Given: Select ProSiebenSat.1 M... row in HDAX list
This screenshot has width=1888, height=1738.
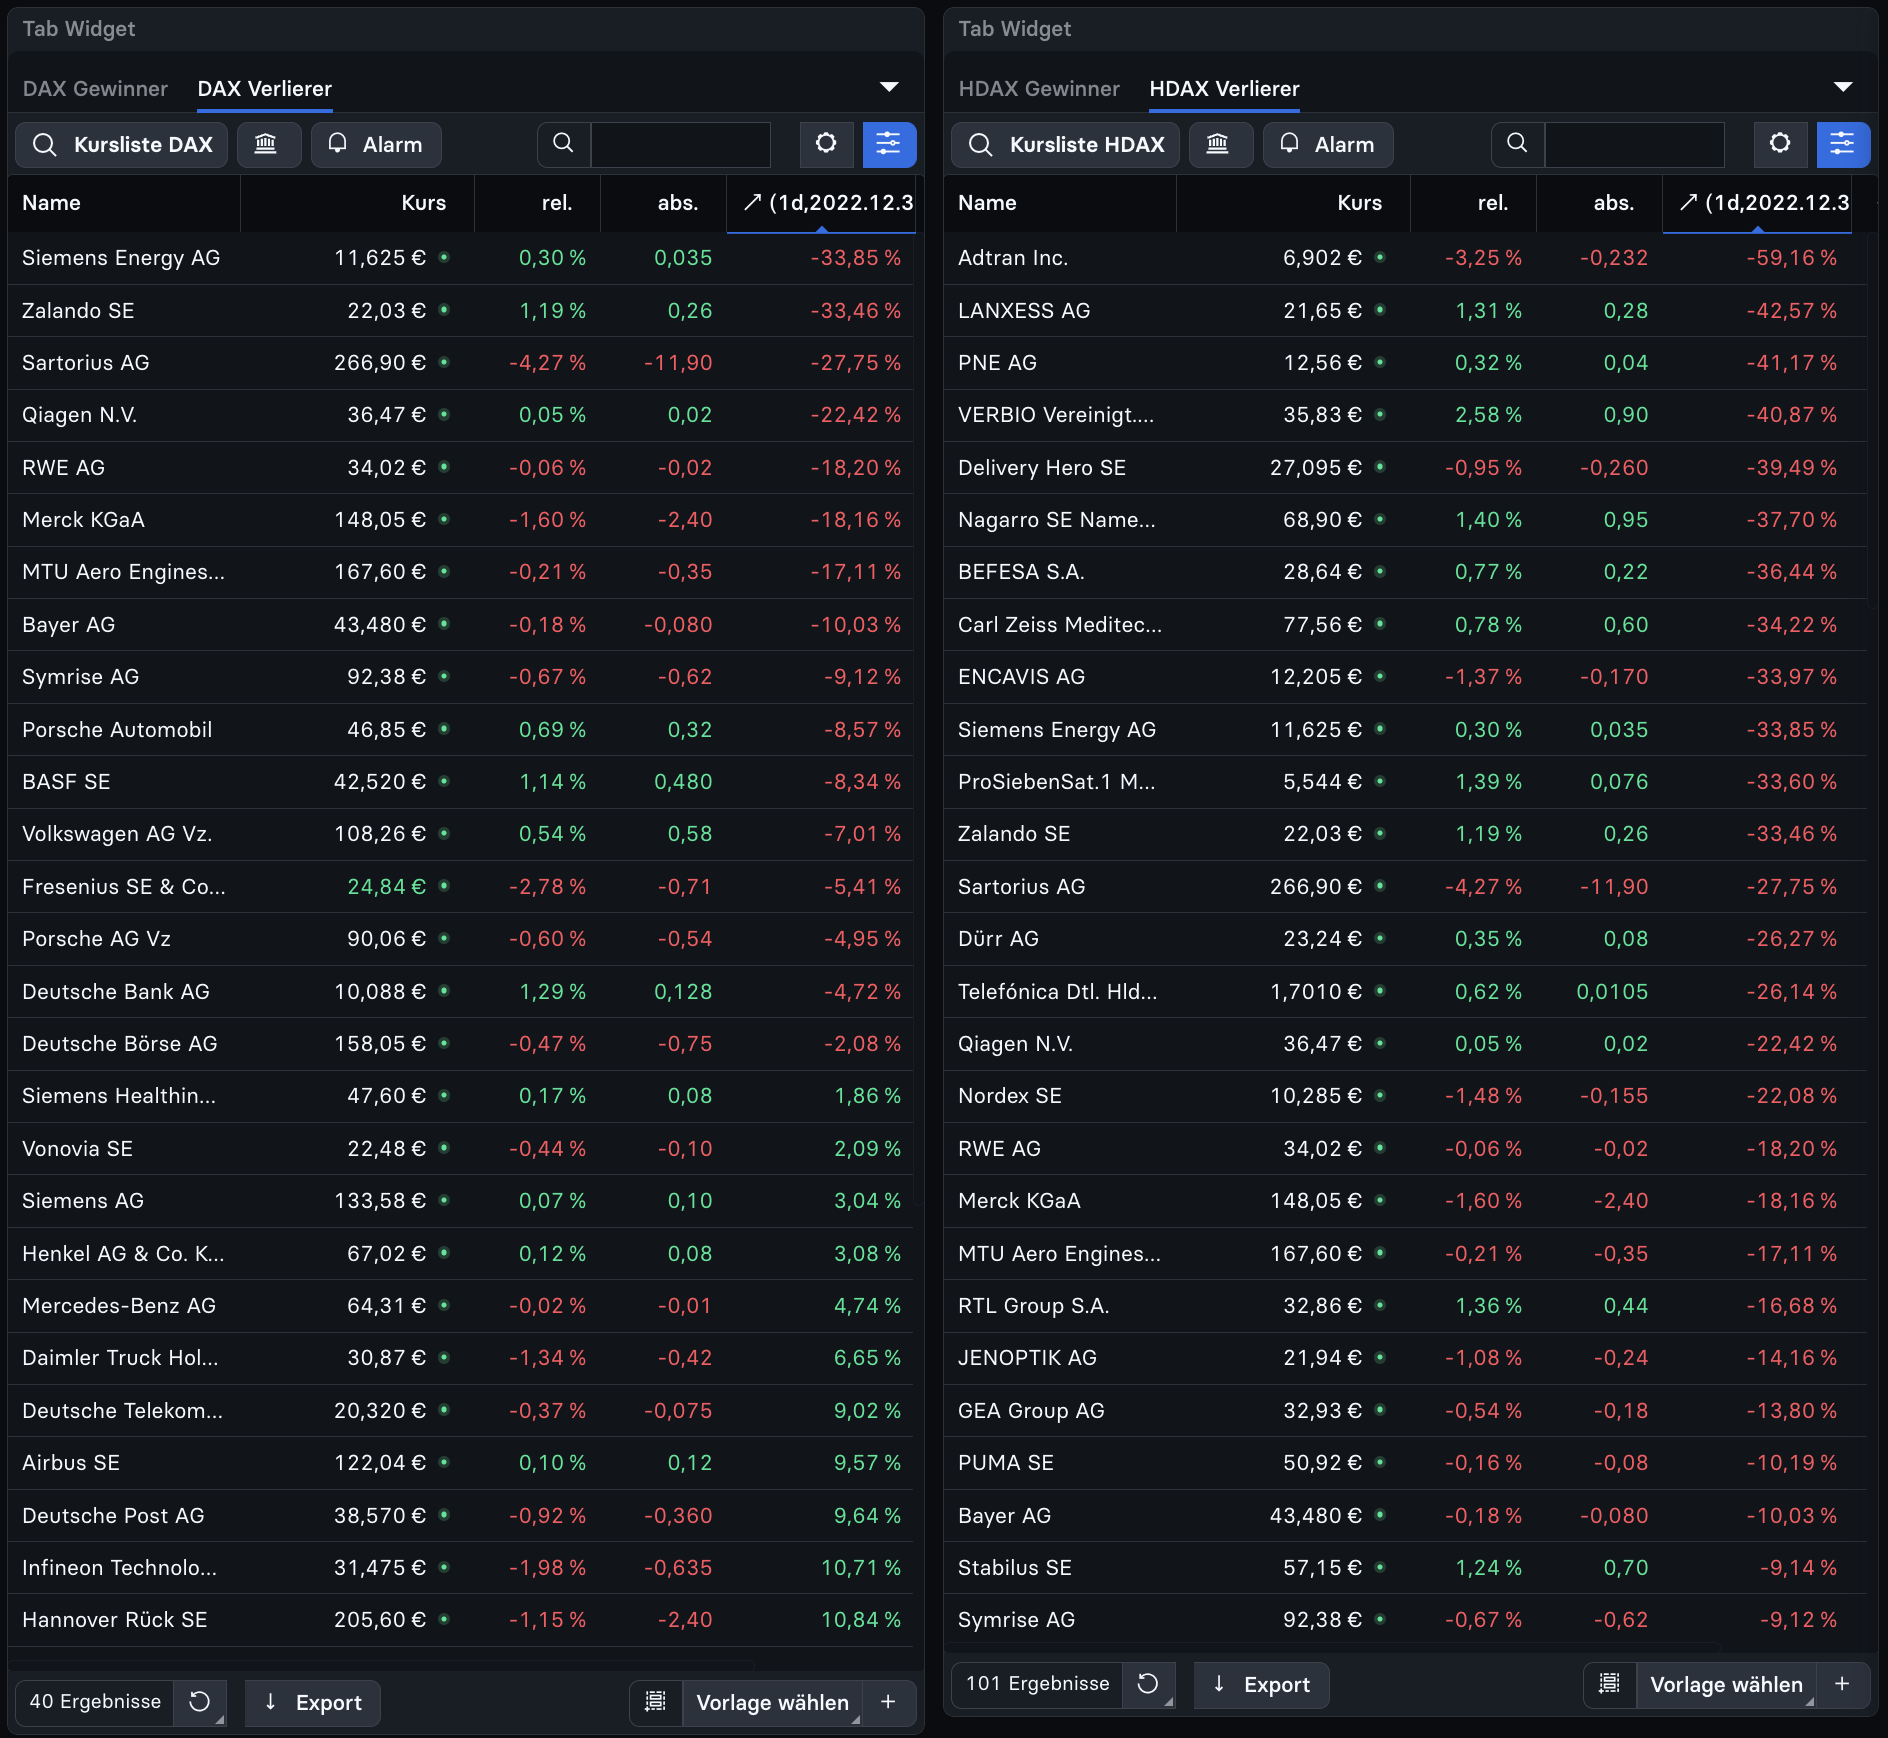Looking at the screenshot, I should tap(1405, 782).
